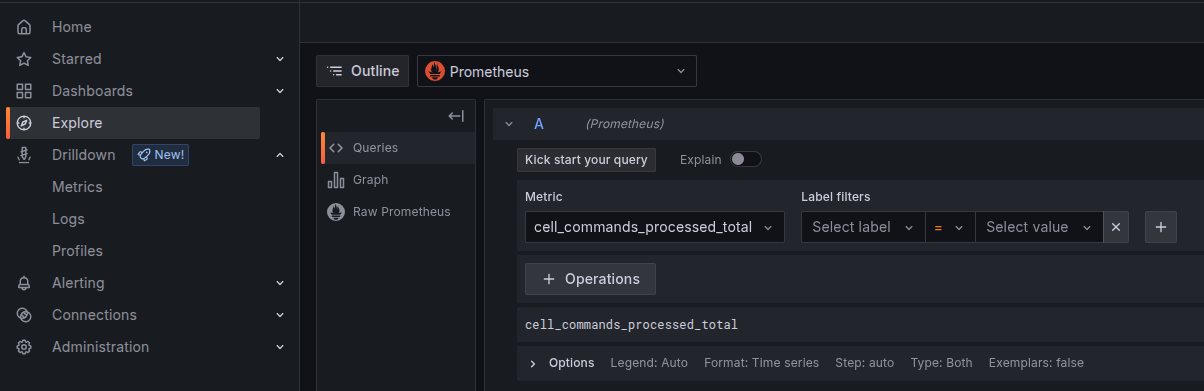Open Administration in the sidebar
This screenshot has height=391, width=1204.
(x=100, y=347)
